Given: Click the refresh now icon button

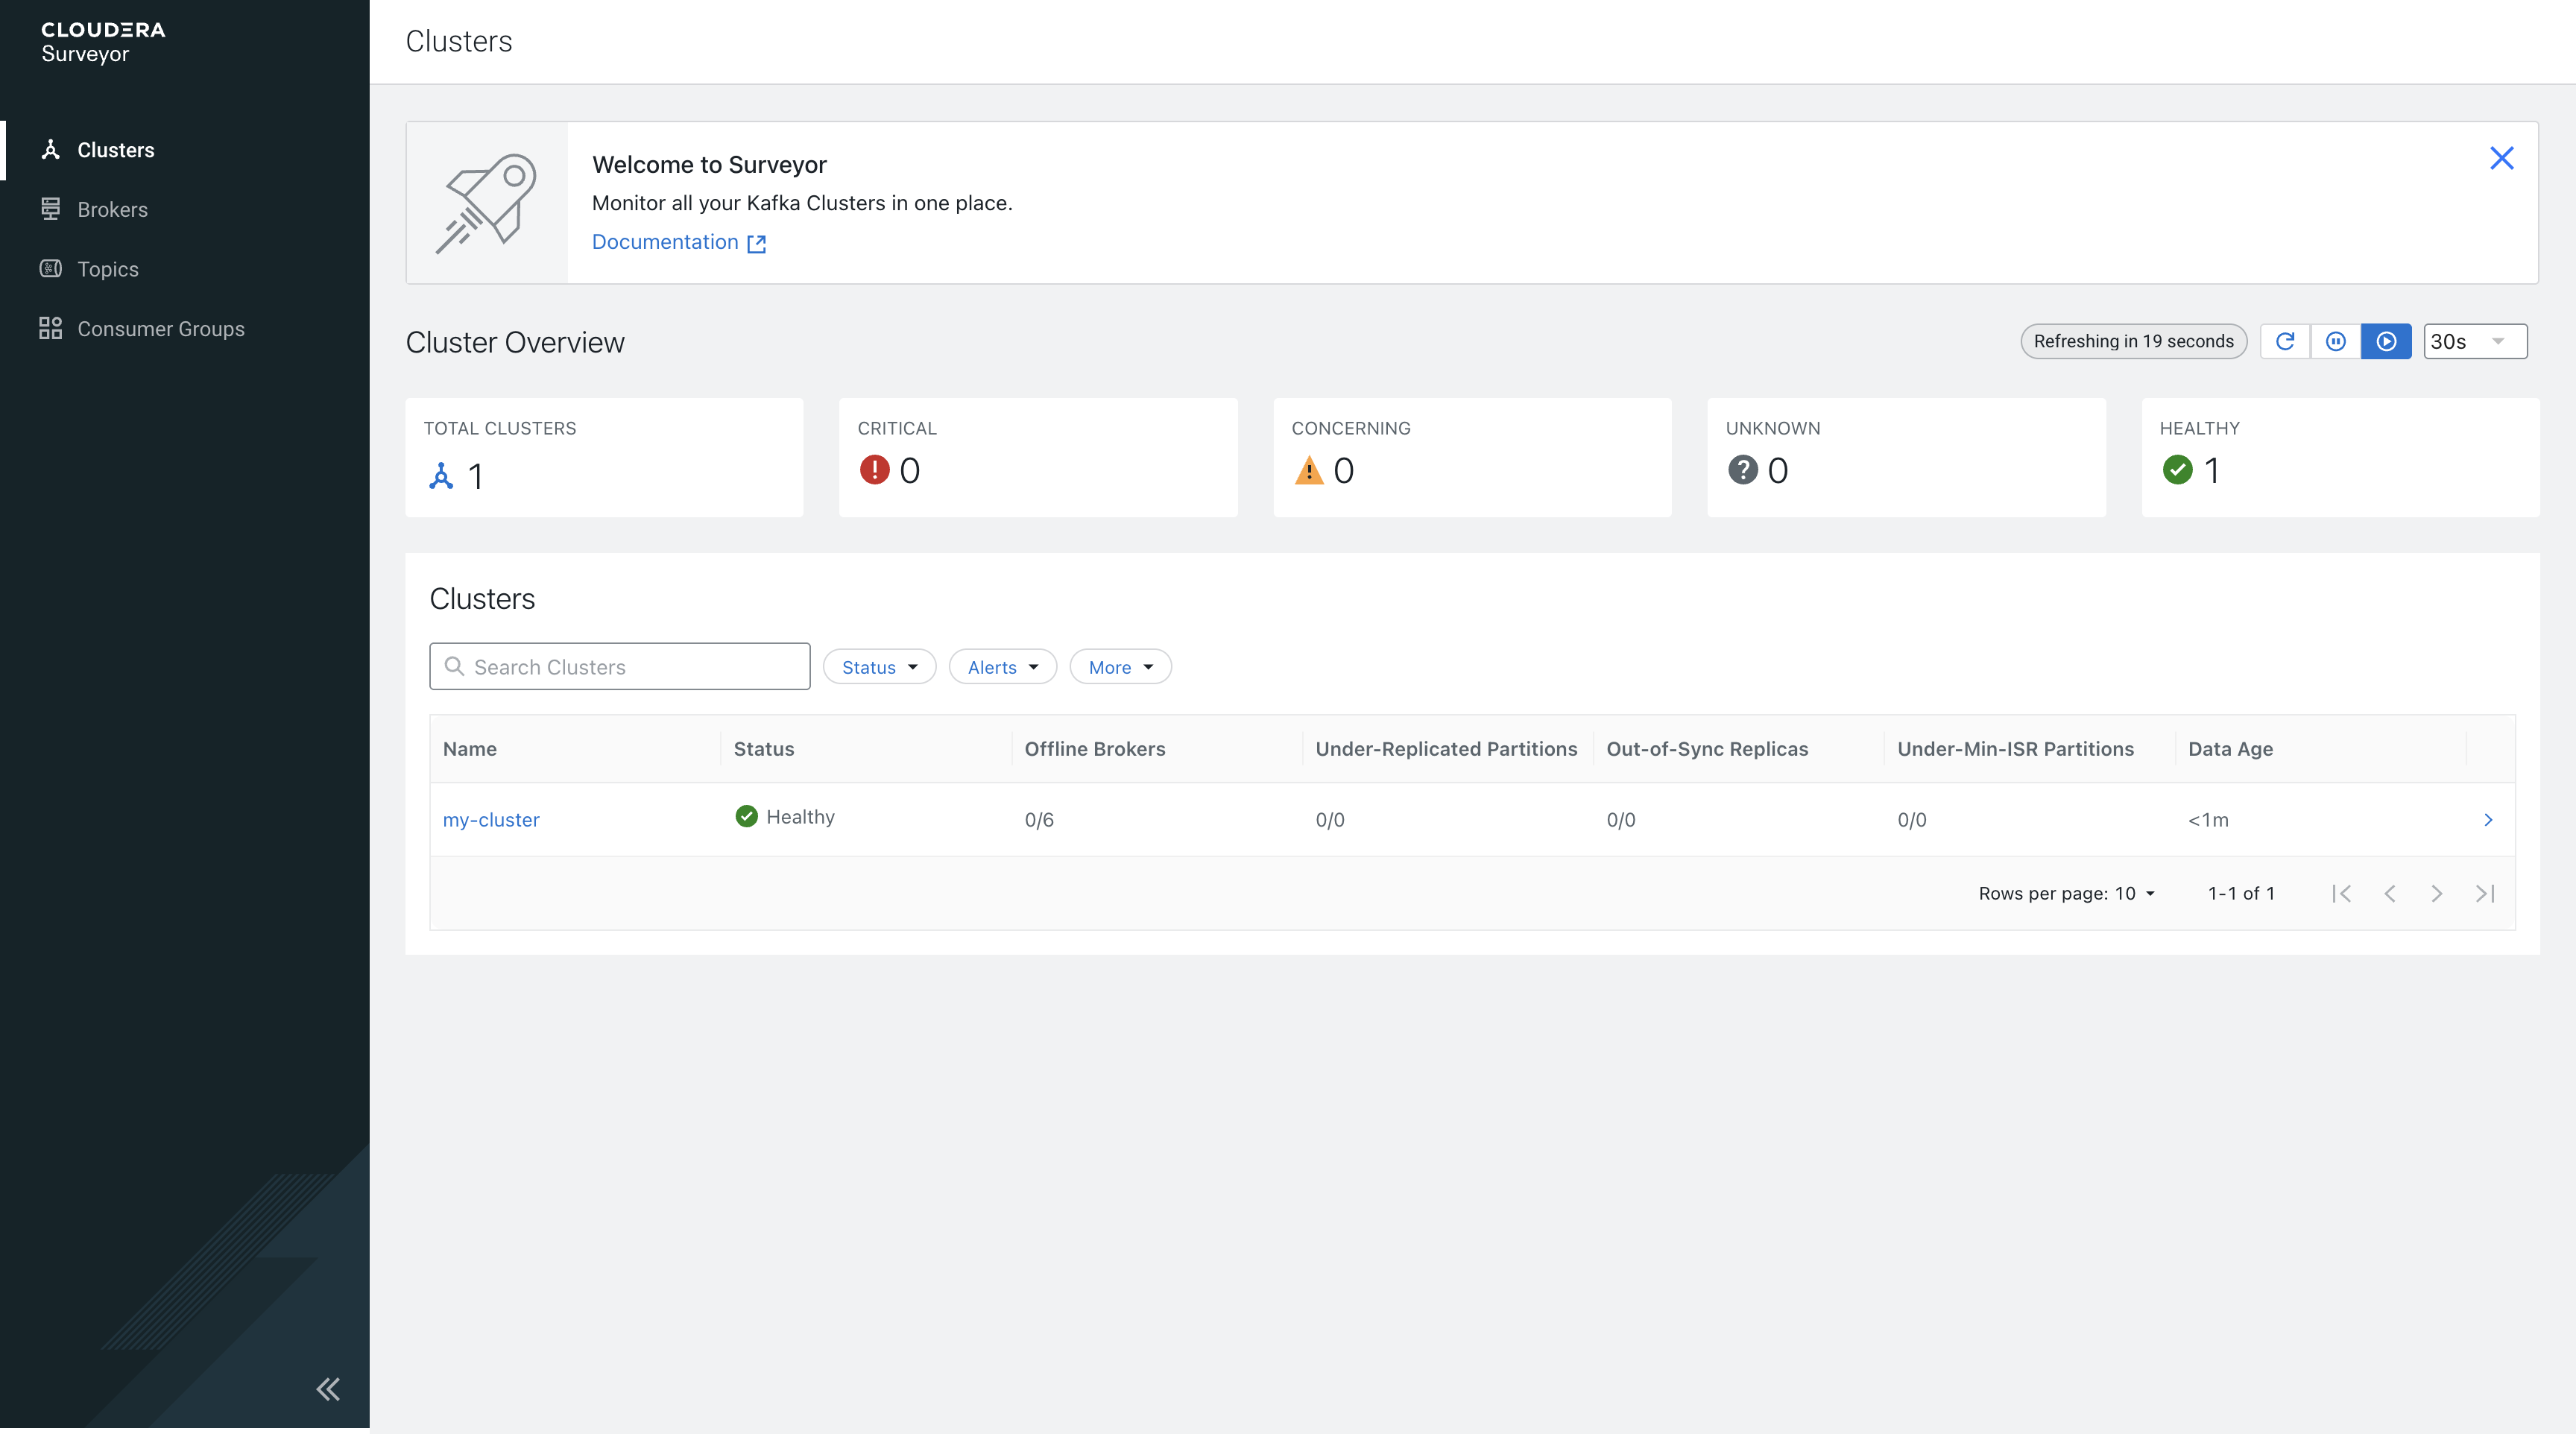Looking at the screenshot, I should [2285, 341].
